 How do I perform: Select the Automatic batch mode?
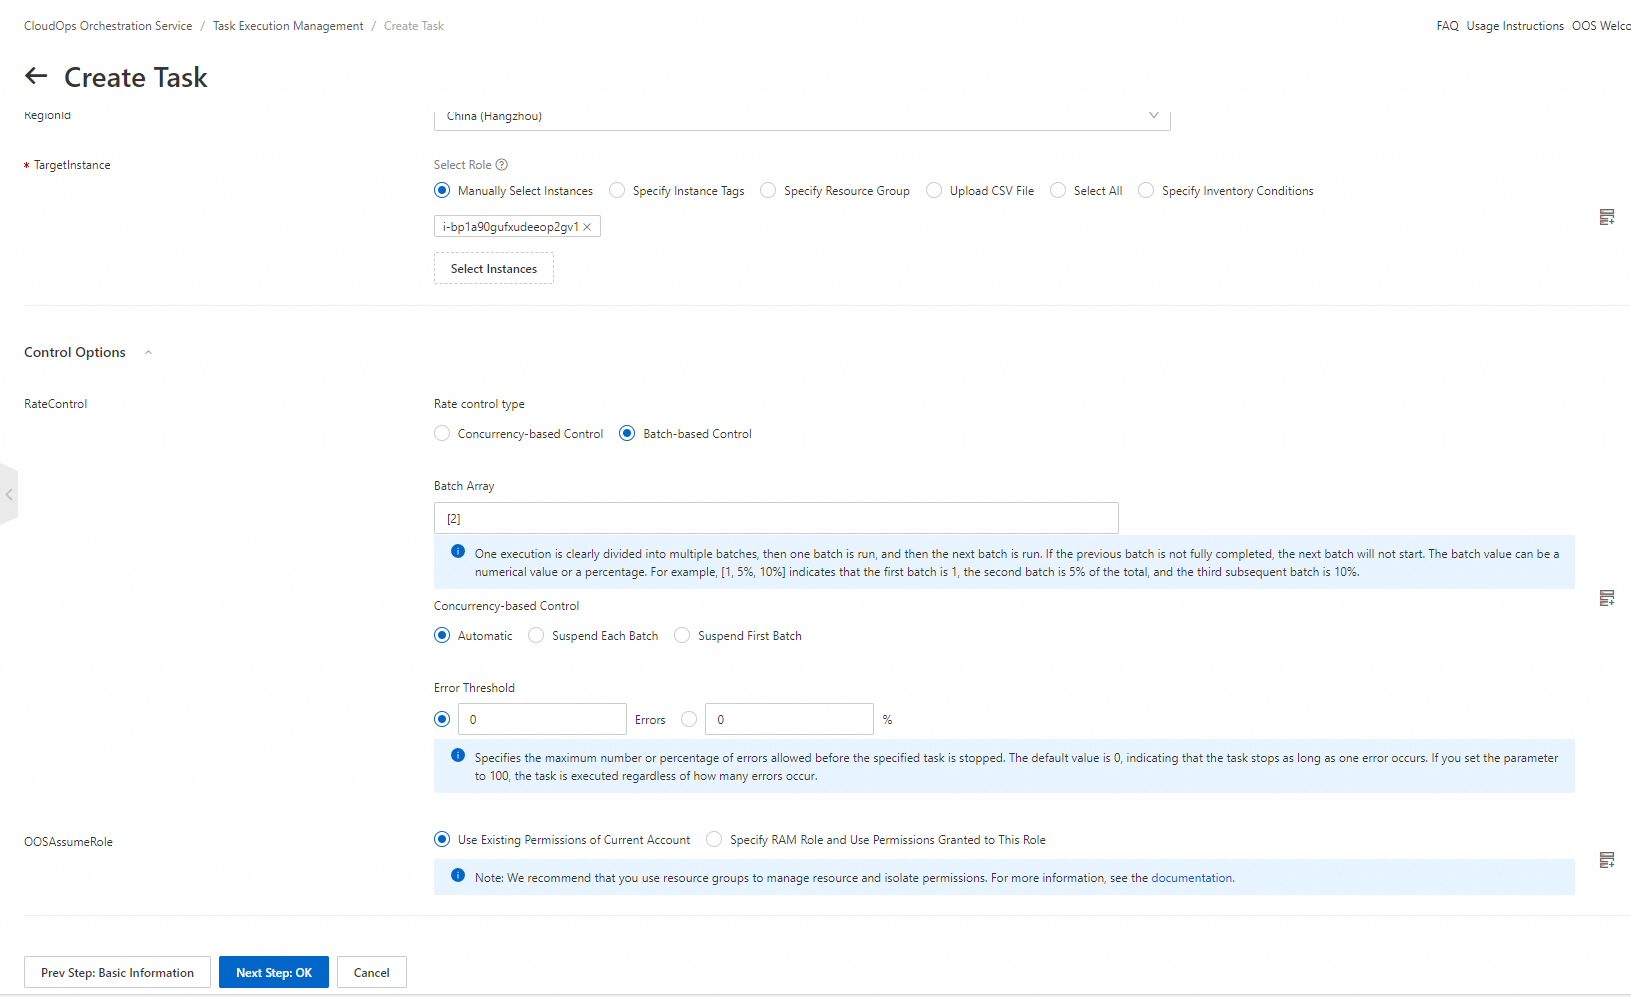(x=442, y=635)
